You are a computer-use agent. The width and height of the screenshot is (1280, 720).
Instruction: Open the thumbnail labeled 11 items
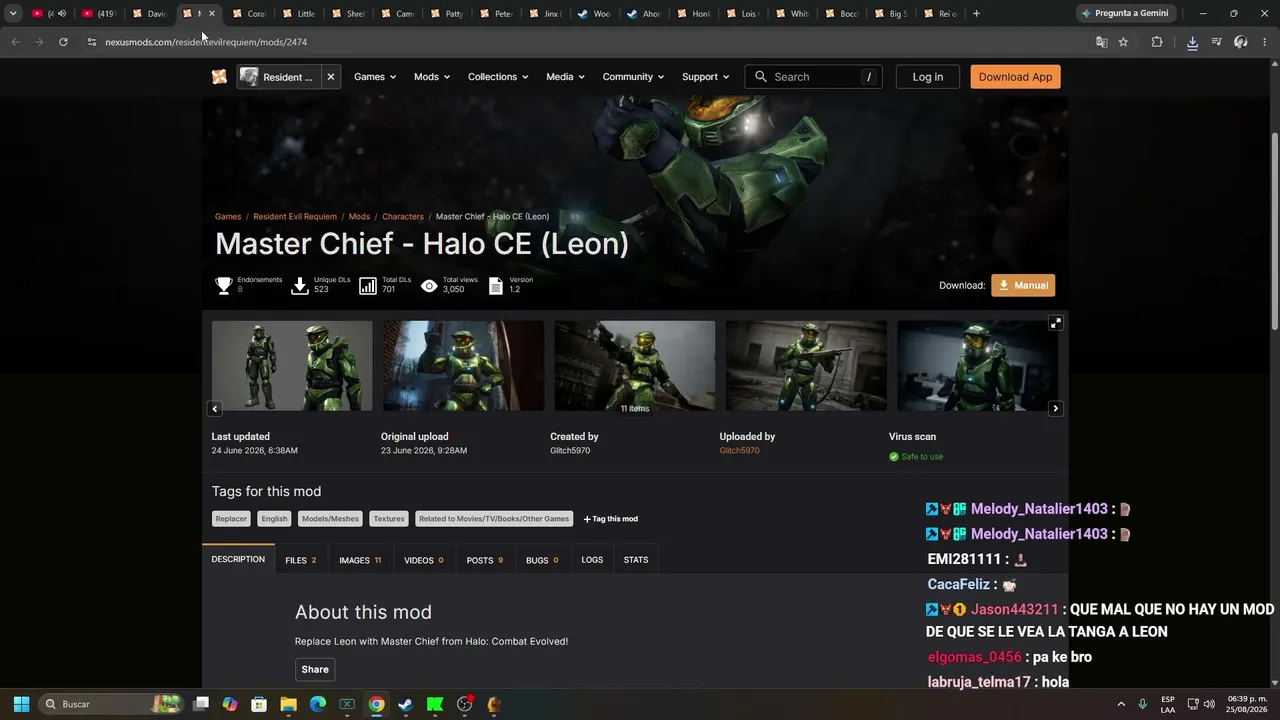pos(635,365)
